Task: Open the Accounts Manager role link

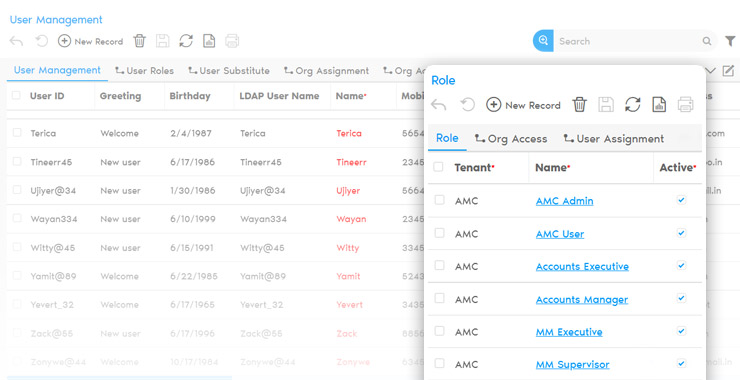Action: [582, 299]
